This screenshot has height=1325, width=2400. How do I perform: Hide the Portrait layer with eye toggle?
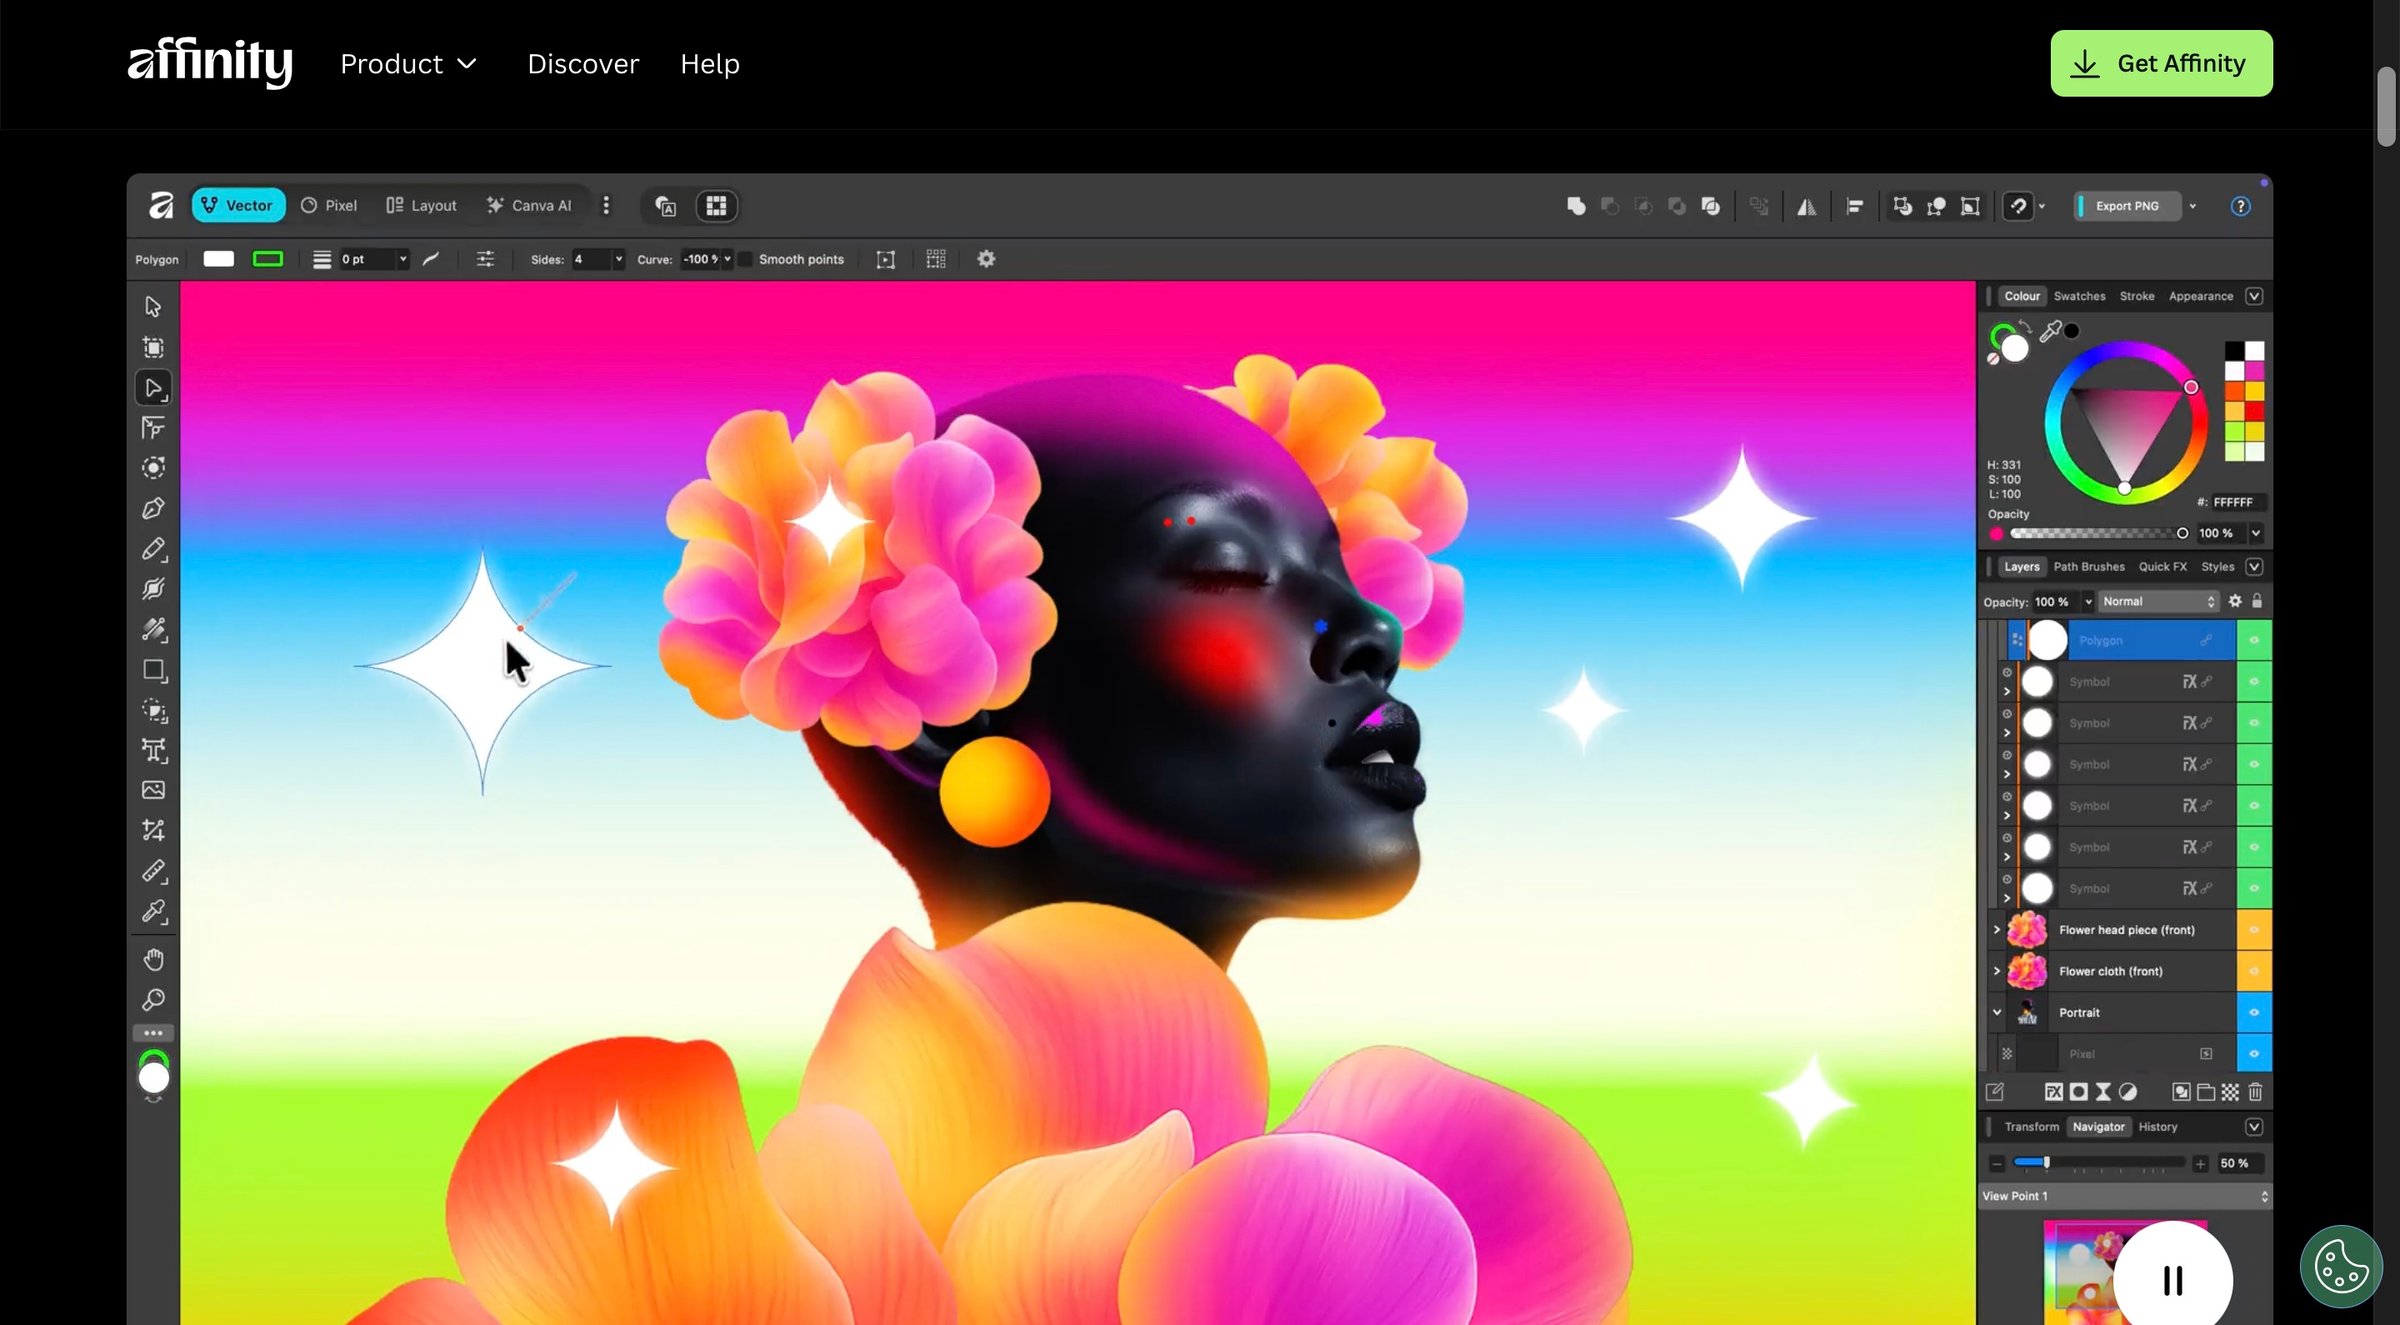pos(2254,1012)
